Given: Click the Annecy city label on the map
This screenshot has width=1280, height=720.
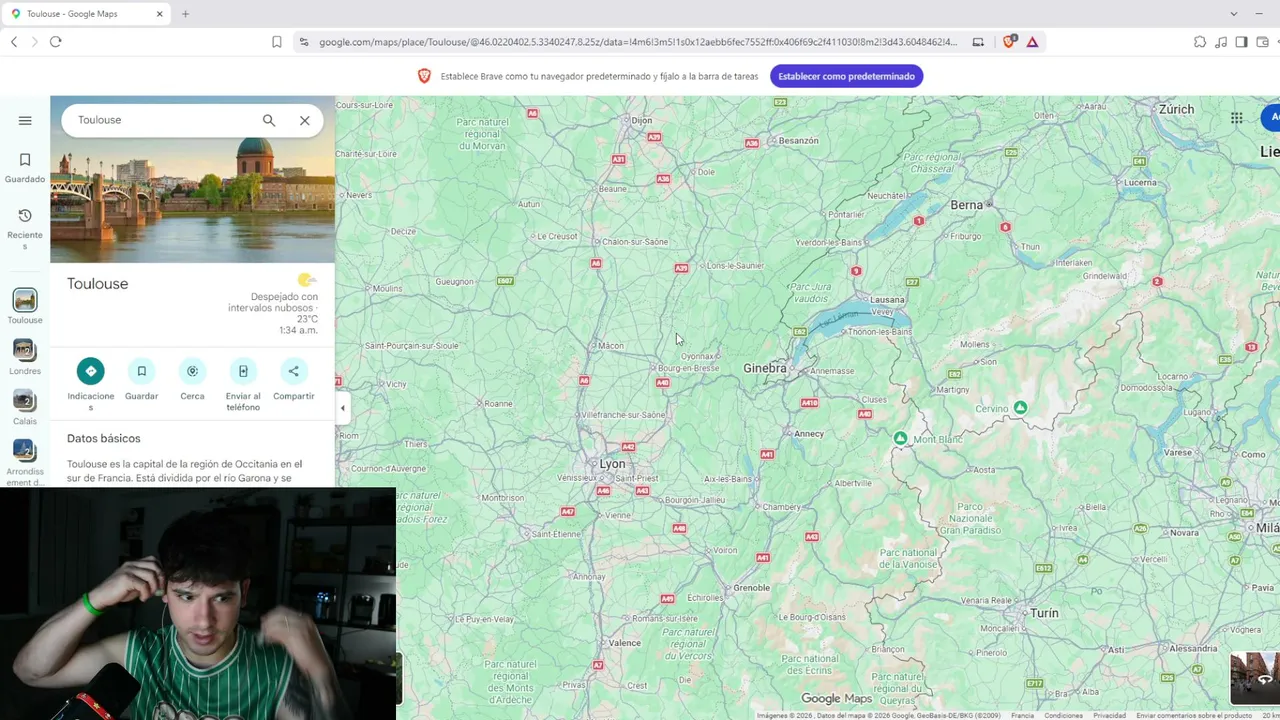Looking at the screenshot, I should click(809, 434).
